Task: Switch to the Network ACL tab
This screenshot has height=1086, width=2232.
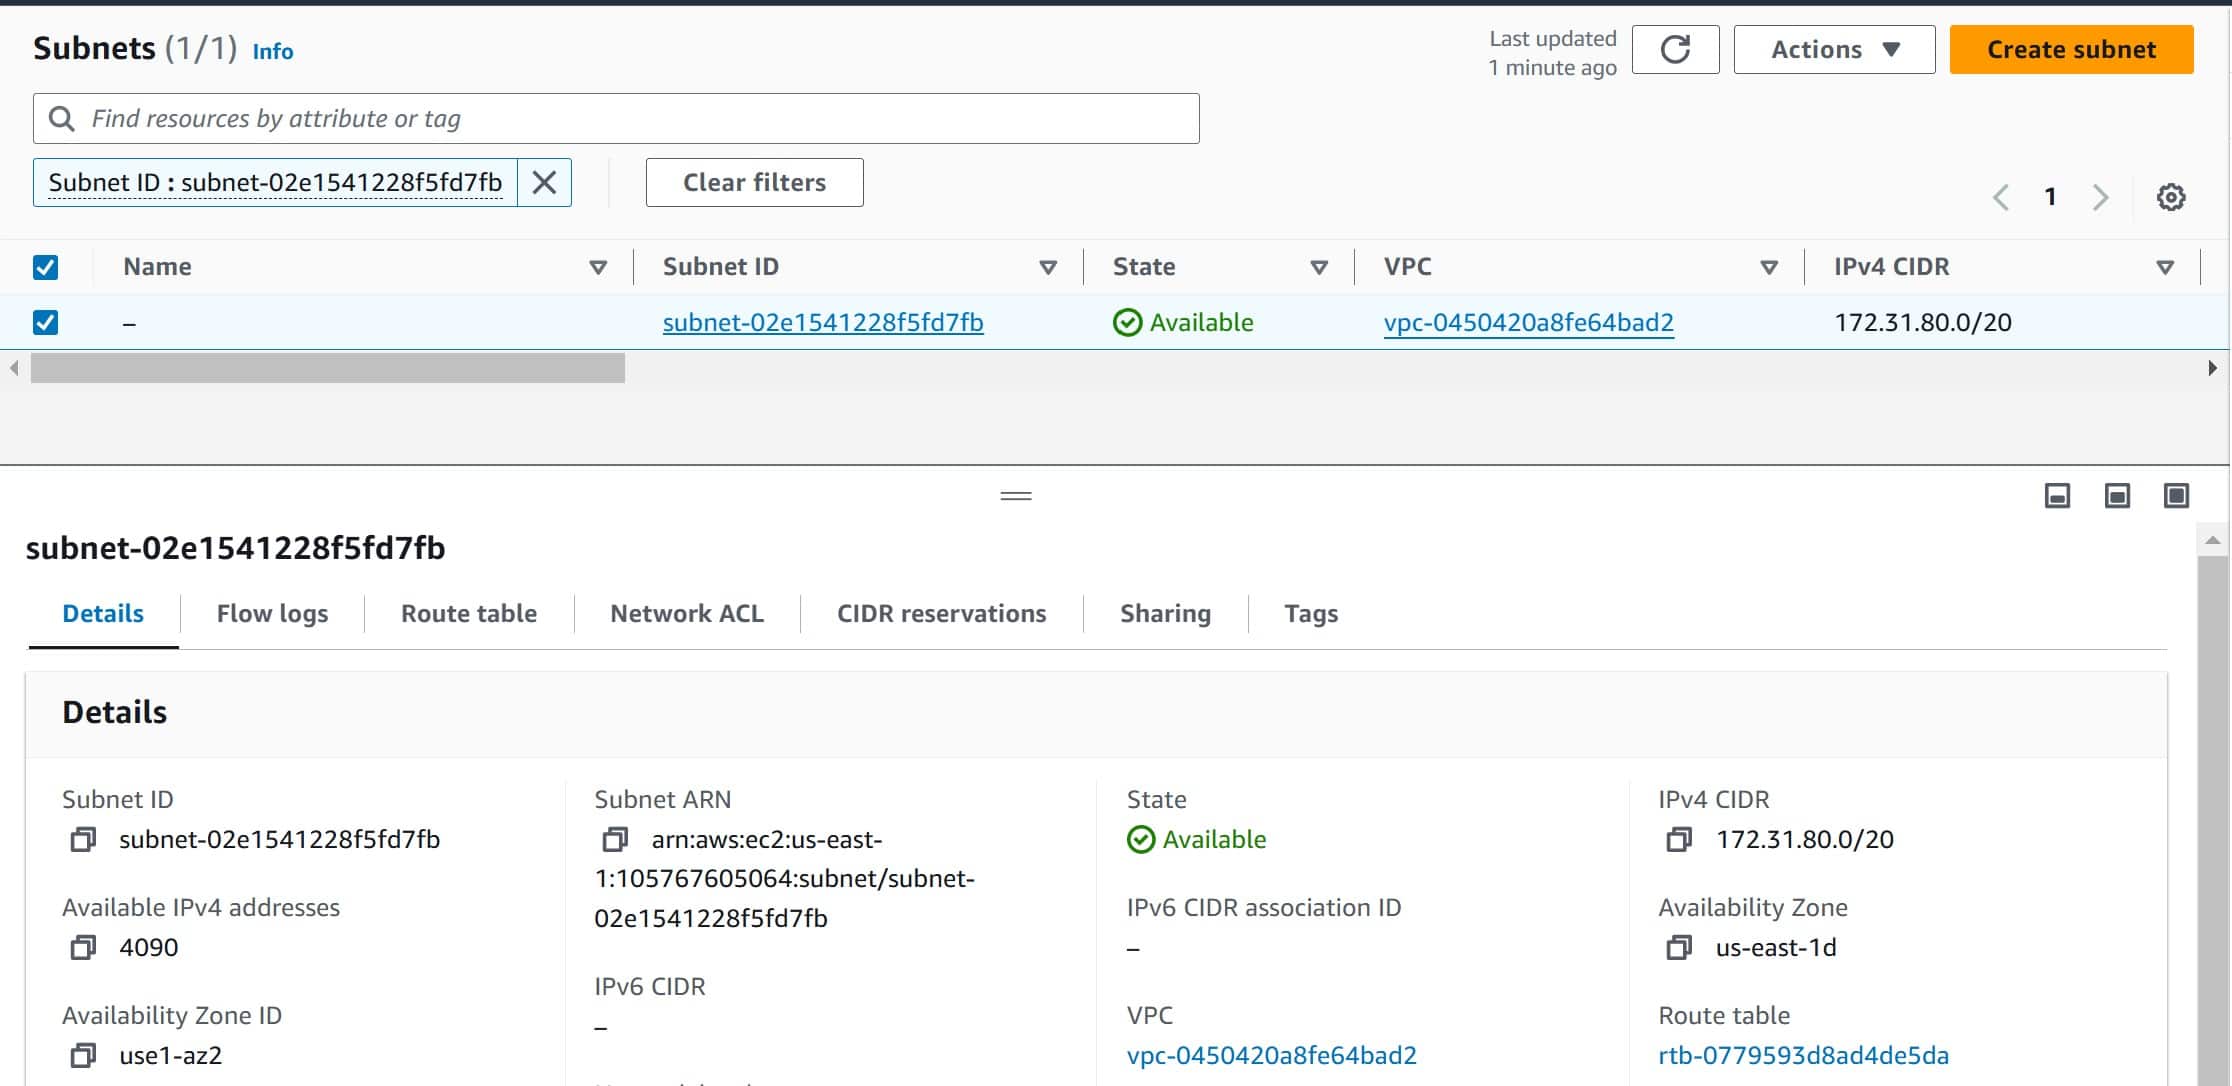Action: click(x=686, y=613)
